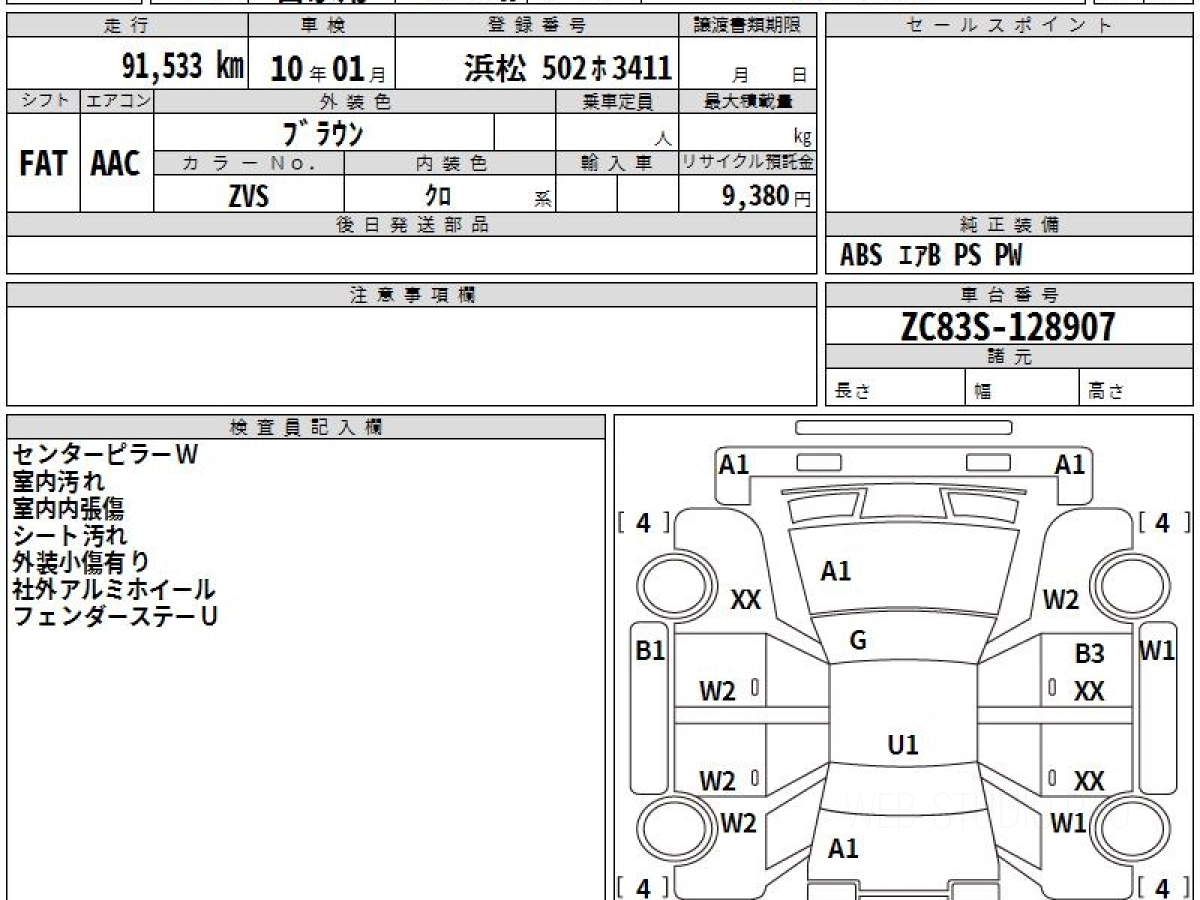Click the top-left A1 bumper corner mark

coord(734,464)
